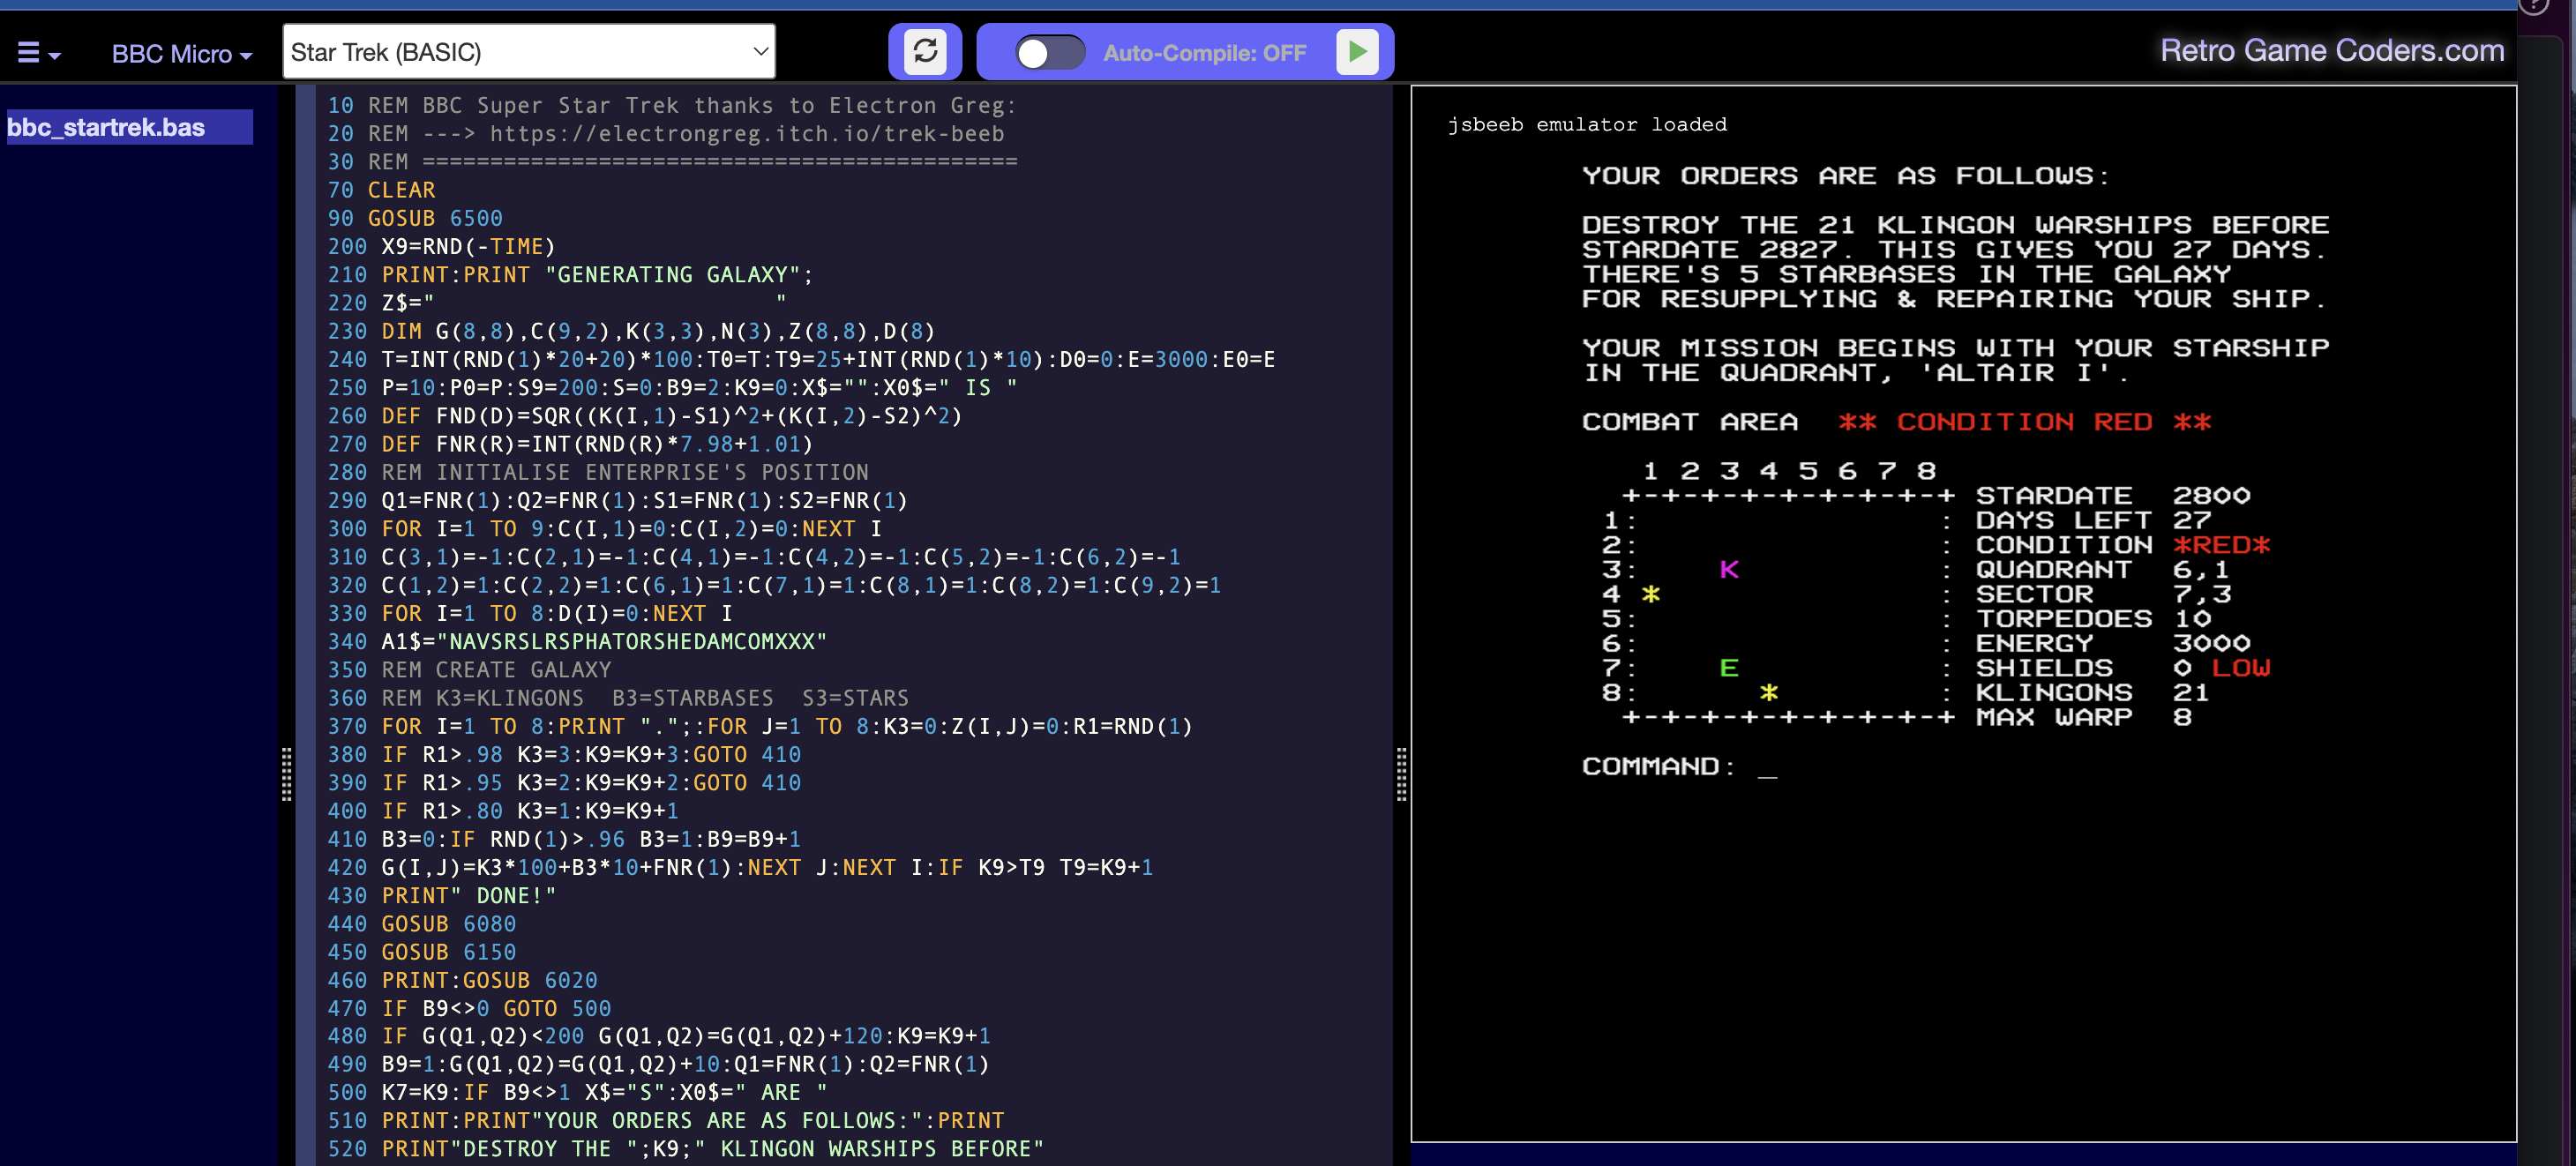
Task: Click the recompile refresh icon
Action: [x=925, y=51]
